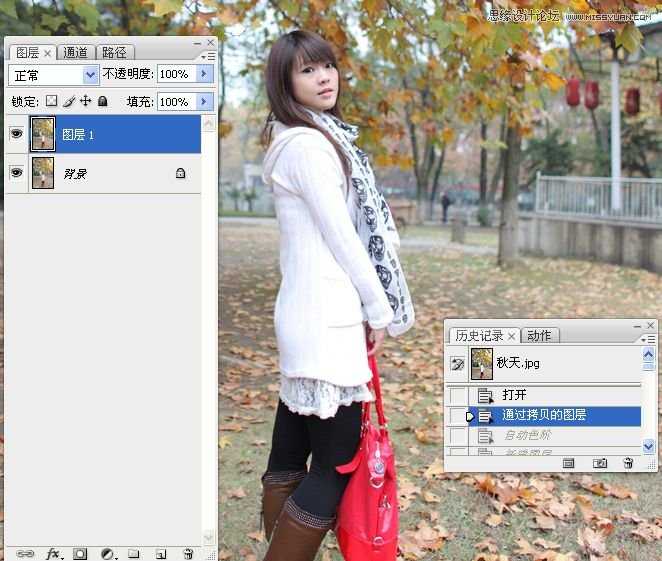Minimize the Layers panel
The image size is (662, 561).
pos(197,43)
